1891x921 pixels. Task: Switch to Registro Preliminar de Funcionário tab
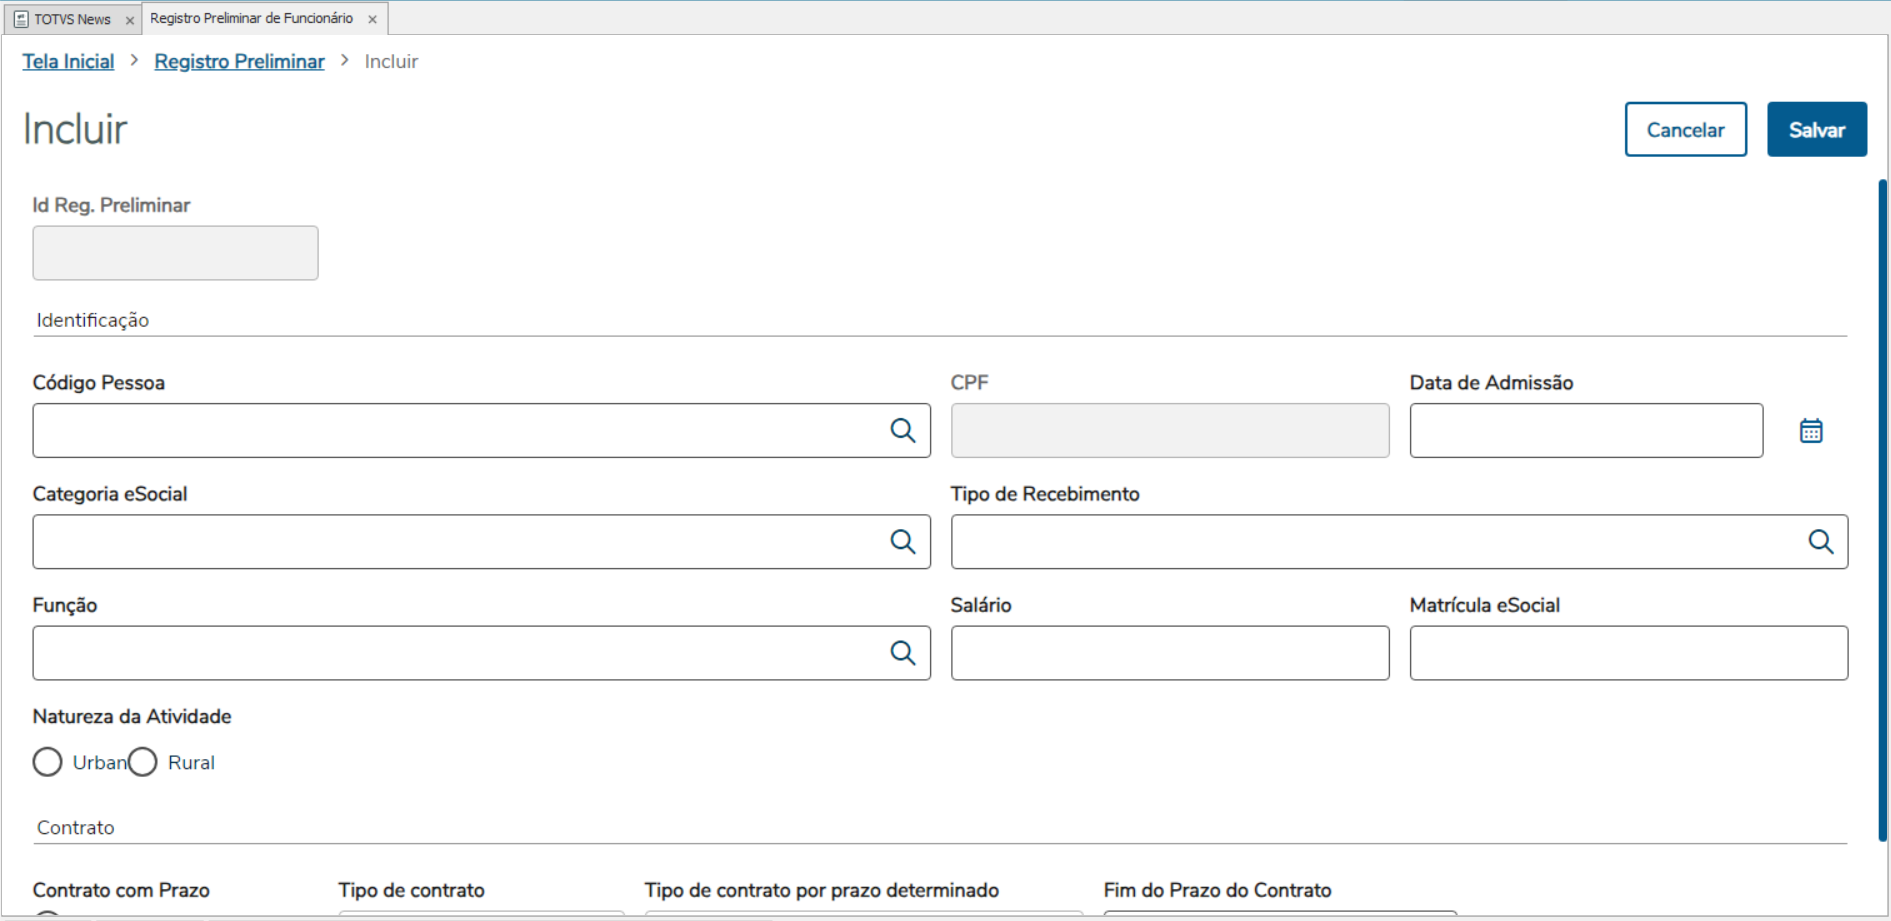tap(251, 18)
